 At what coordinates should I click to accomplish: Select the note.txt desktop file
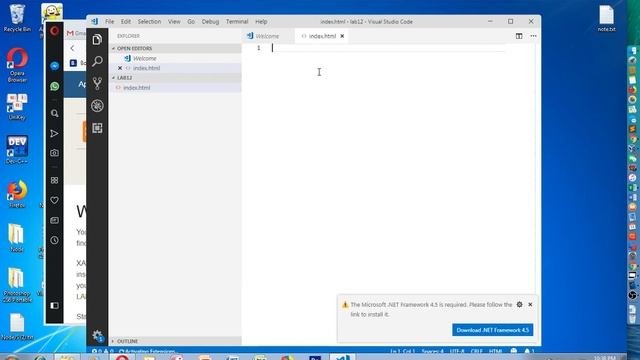[x=607, y=18]
